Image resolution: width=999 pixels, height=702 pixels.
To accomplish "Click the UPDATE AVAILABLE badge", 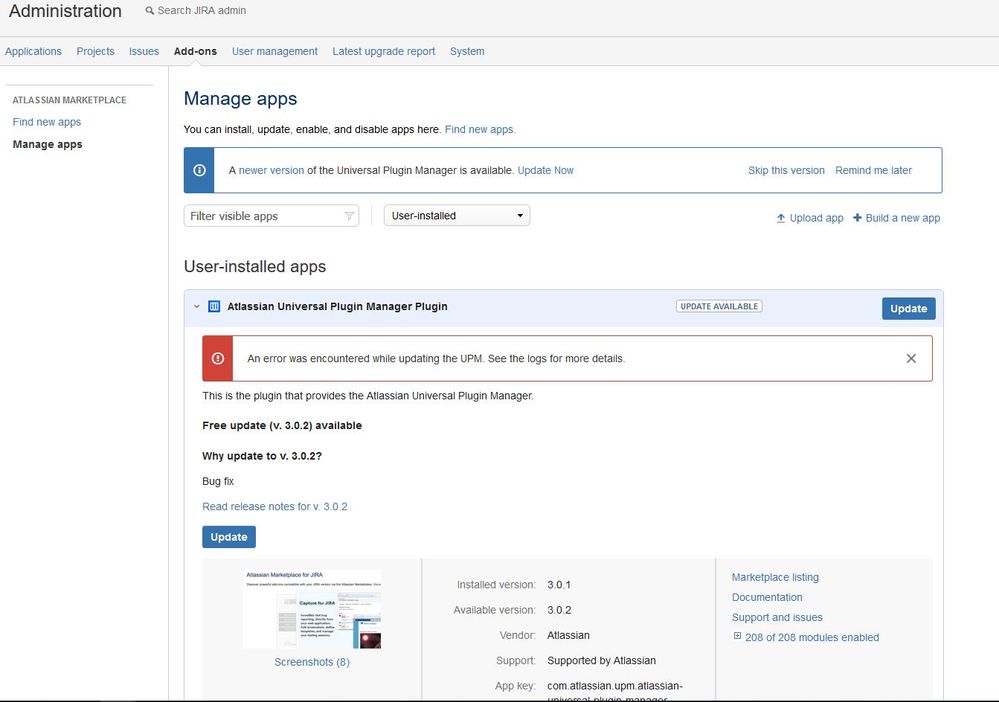I will (x=719, y=306).
